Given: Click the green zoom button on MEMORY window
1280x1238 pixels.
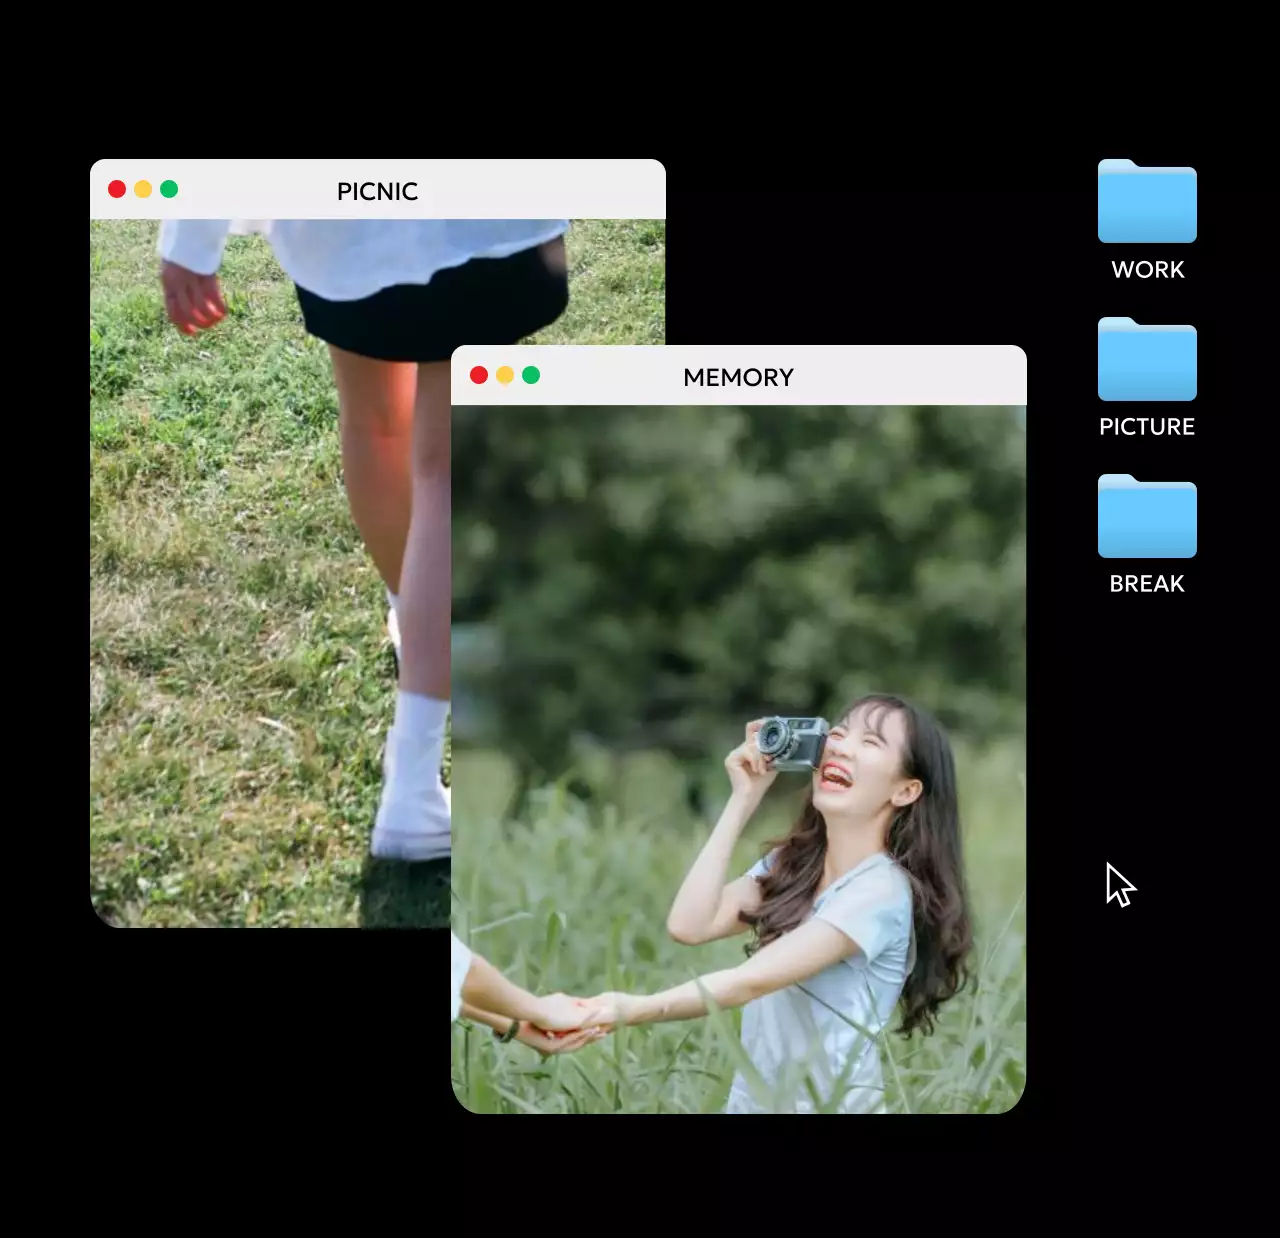Looking at the screenshot, I should pos(529,377).
